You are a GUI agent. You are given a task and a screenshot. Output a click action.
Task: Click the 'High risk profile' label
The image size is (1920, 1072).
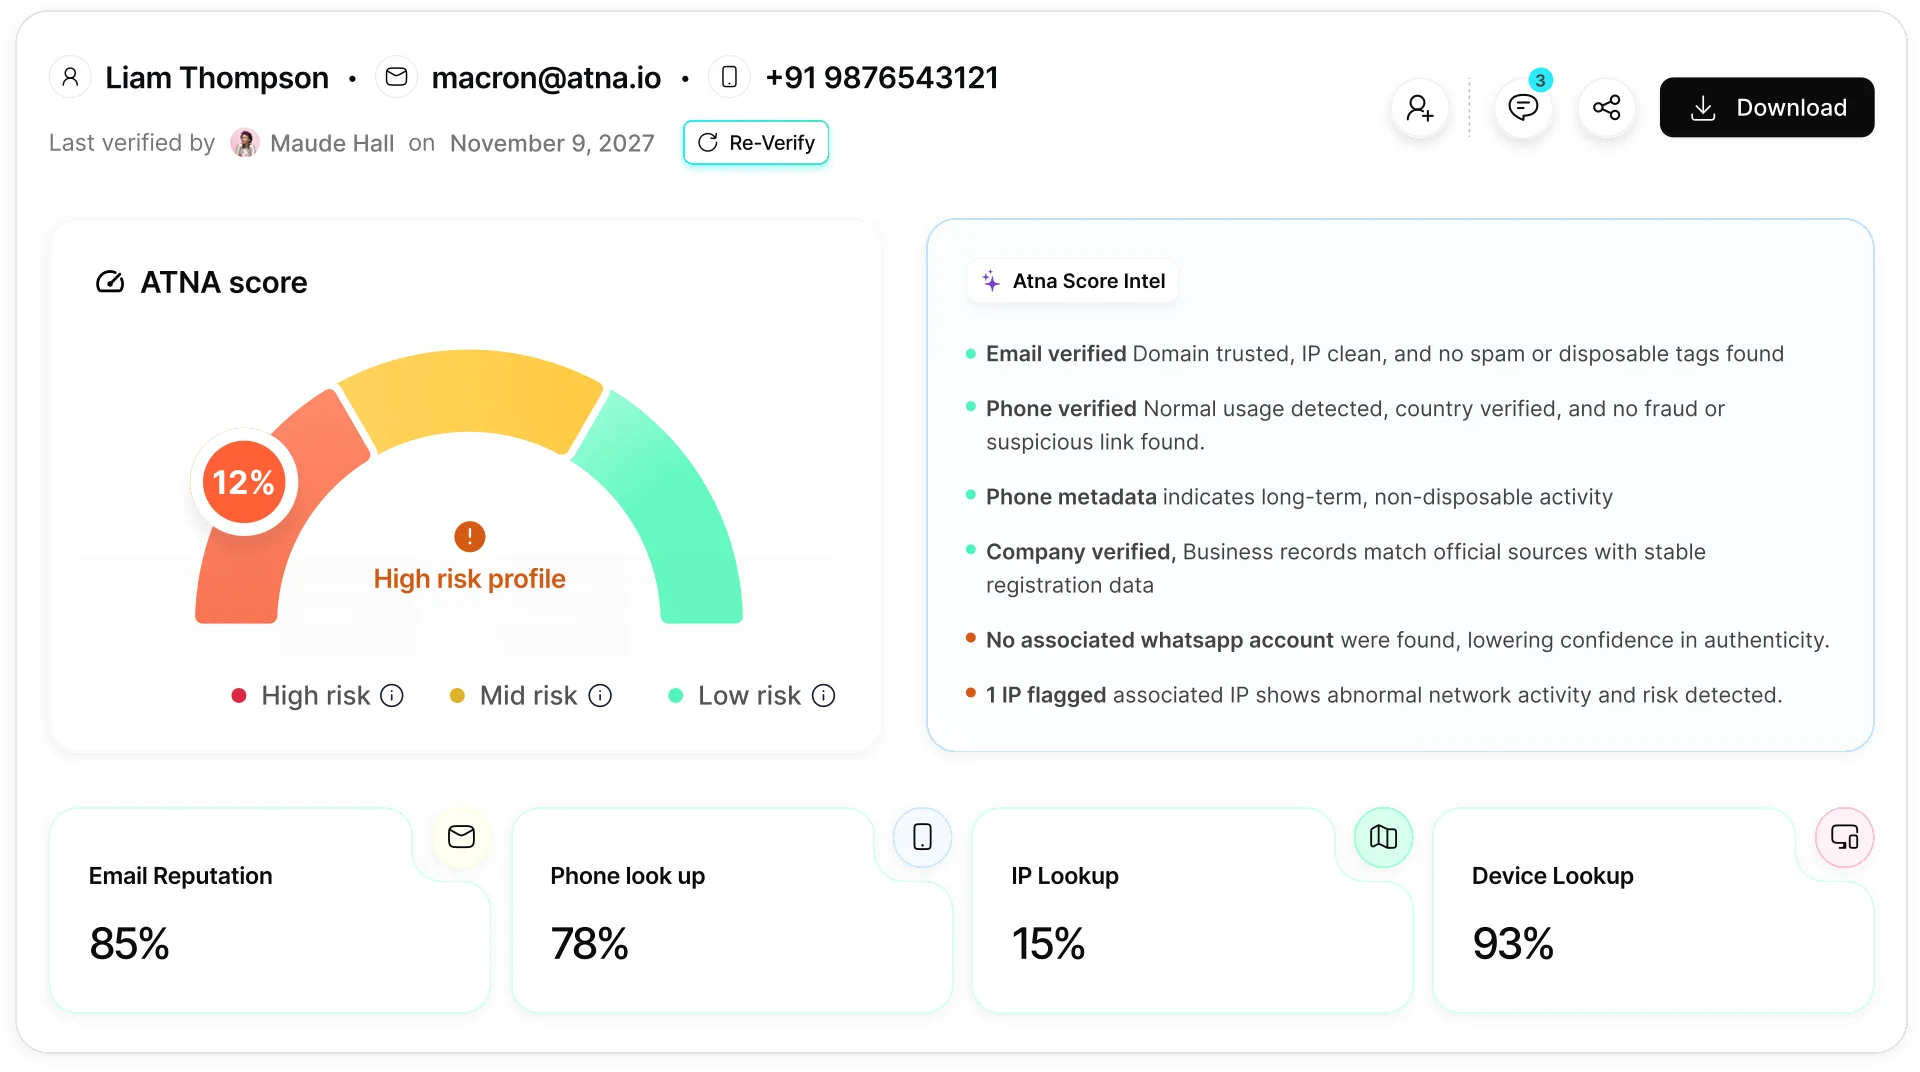pos(470,579)
